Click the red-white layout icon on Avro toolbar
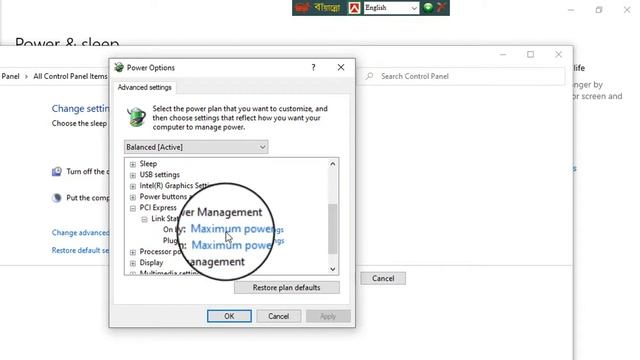The width and height of the screenshot is (640, 360). pos(354,8)
